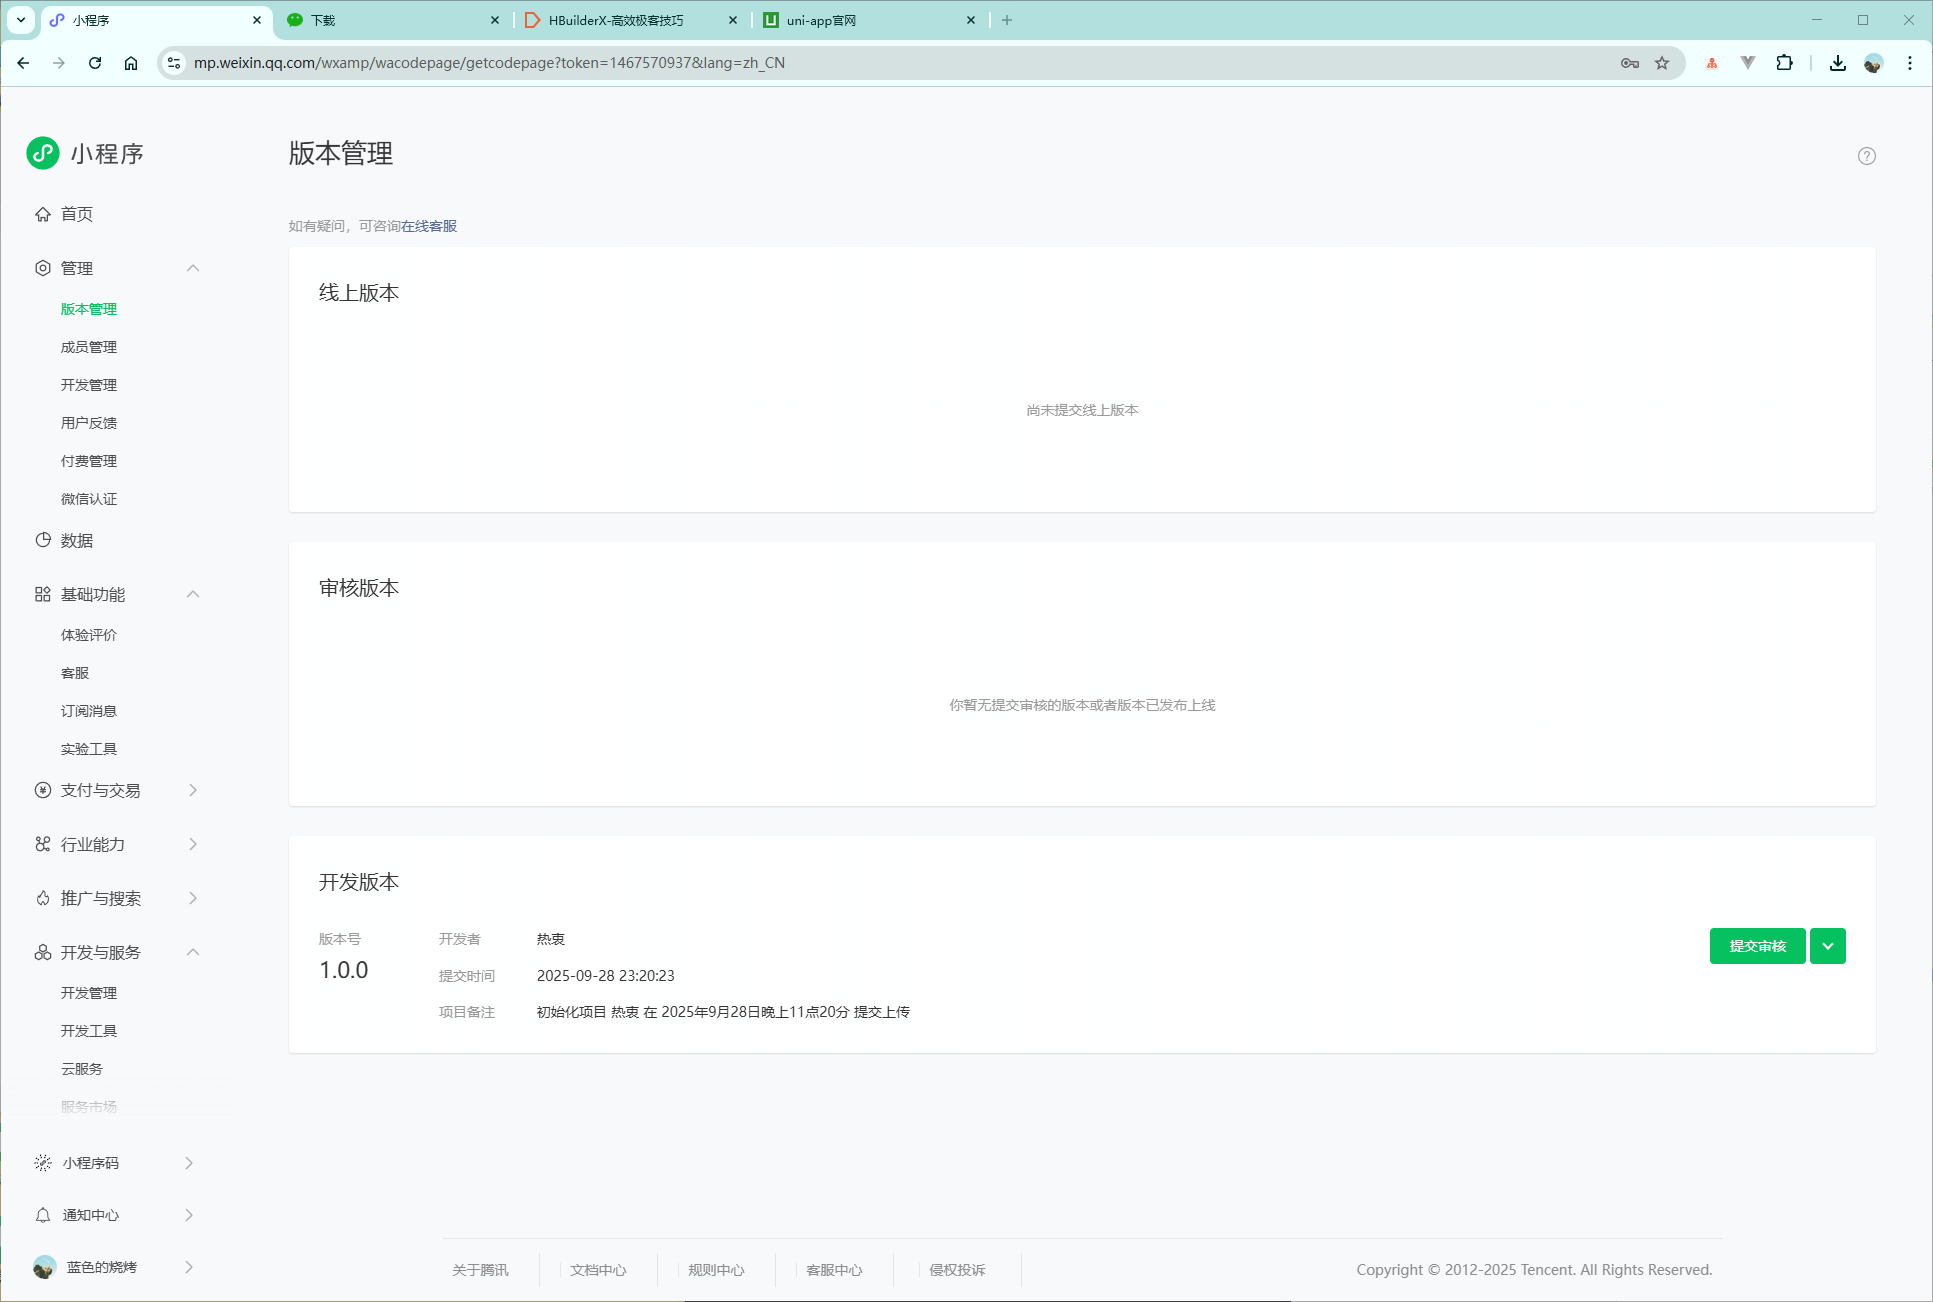Click the browser address bar URL
The width and height of the screenshot is (1933, 1302).
[489, 63]
